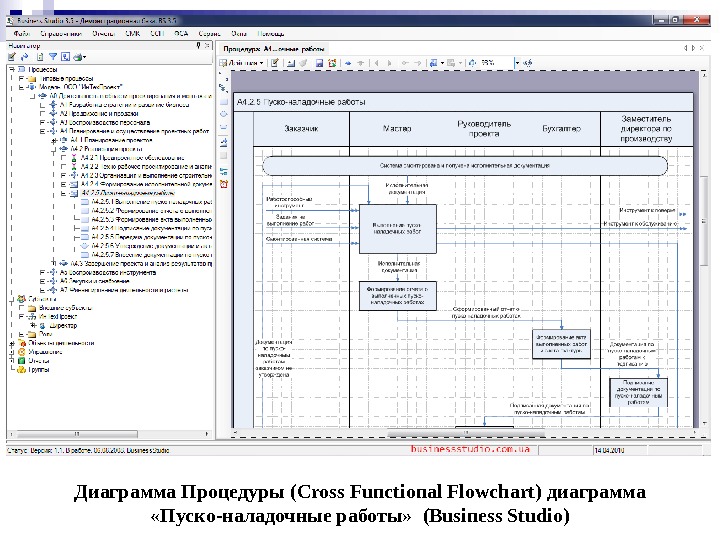Open the Отчеты menu
The width and height of the screenshot is (720, 540).
(x=103, y=34)
